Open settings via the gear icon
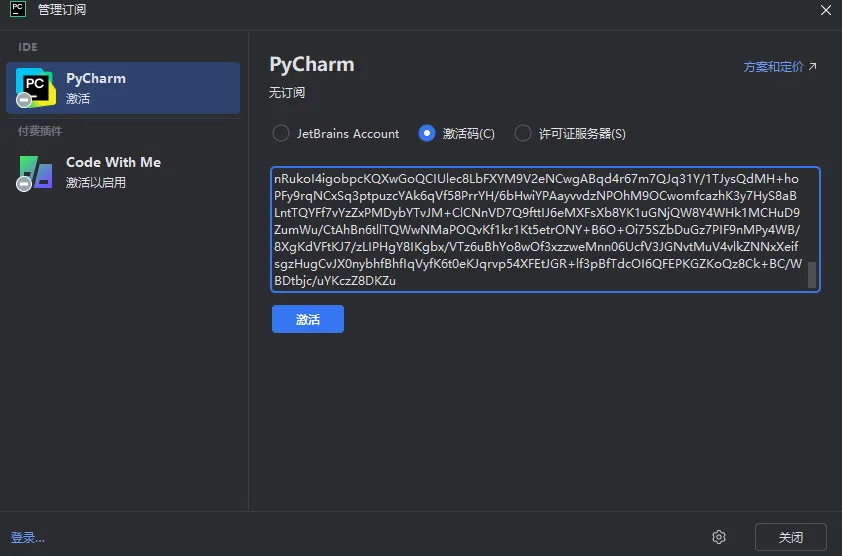The height and width of the screenshot is (556, 842). [x=719, y=537]
